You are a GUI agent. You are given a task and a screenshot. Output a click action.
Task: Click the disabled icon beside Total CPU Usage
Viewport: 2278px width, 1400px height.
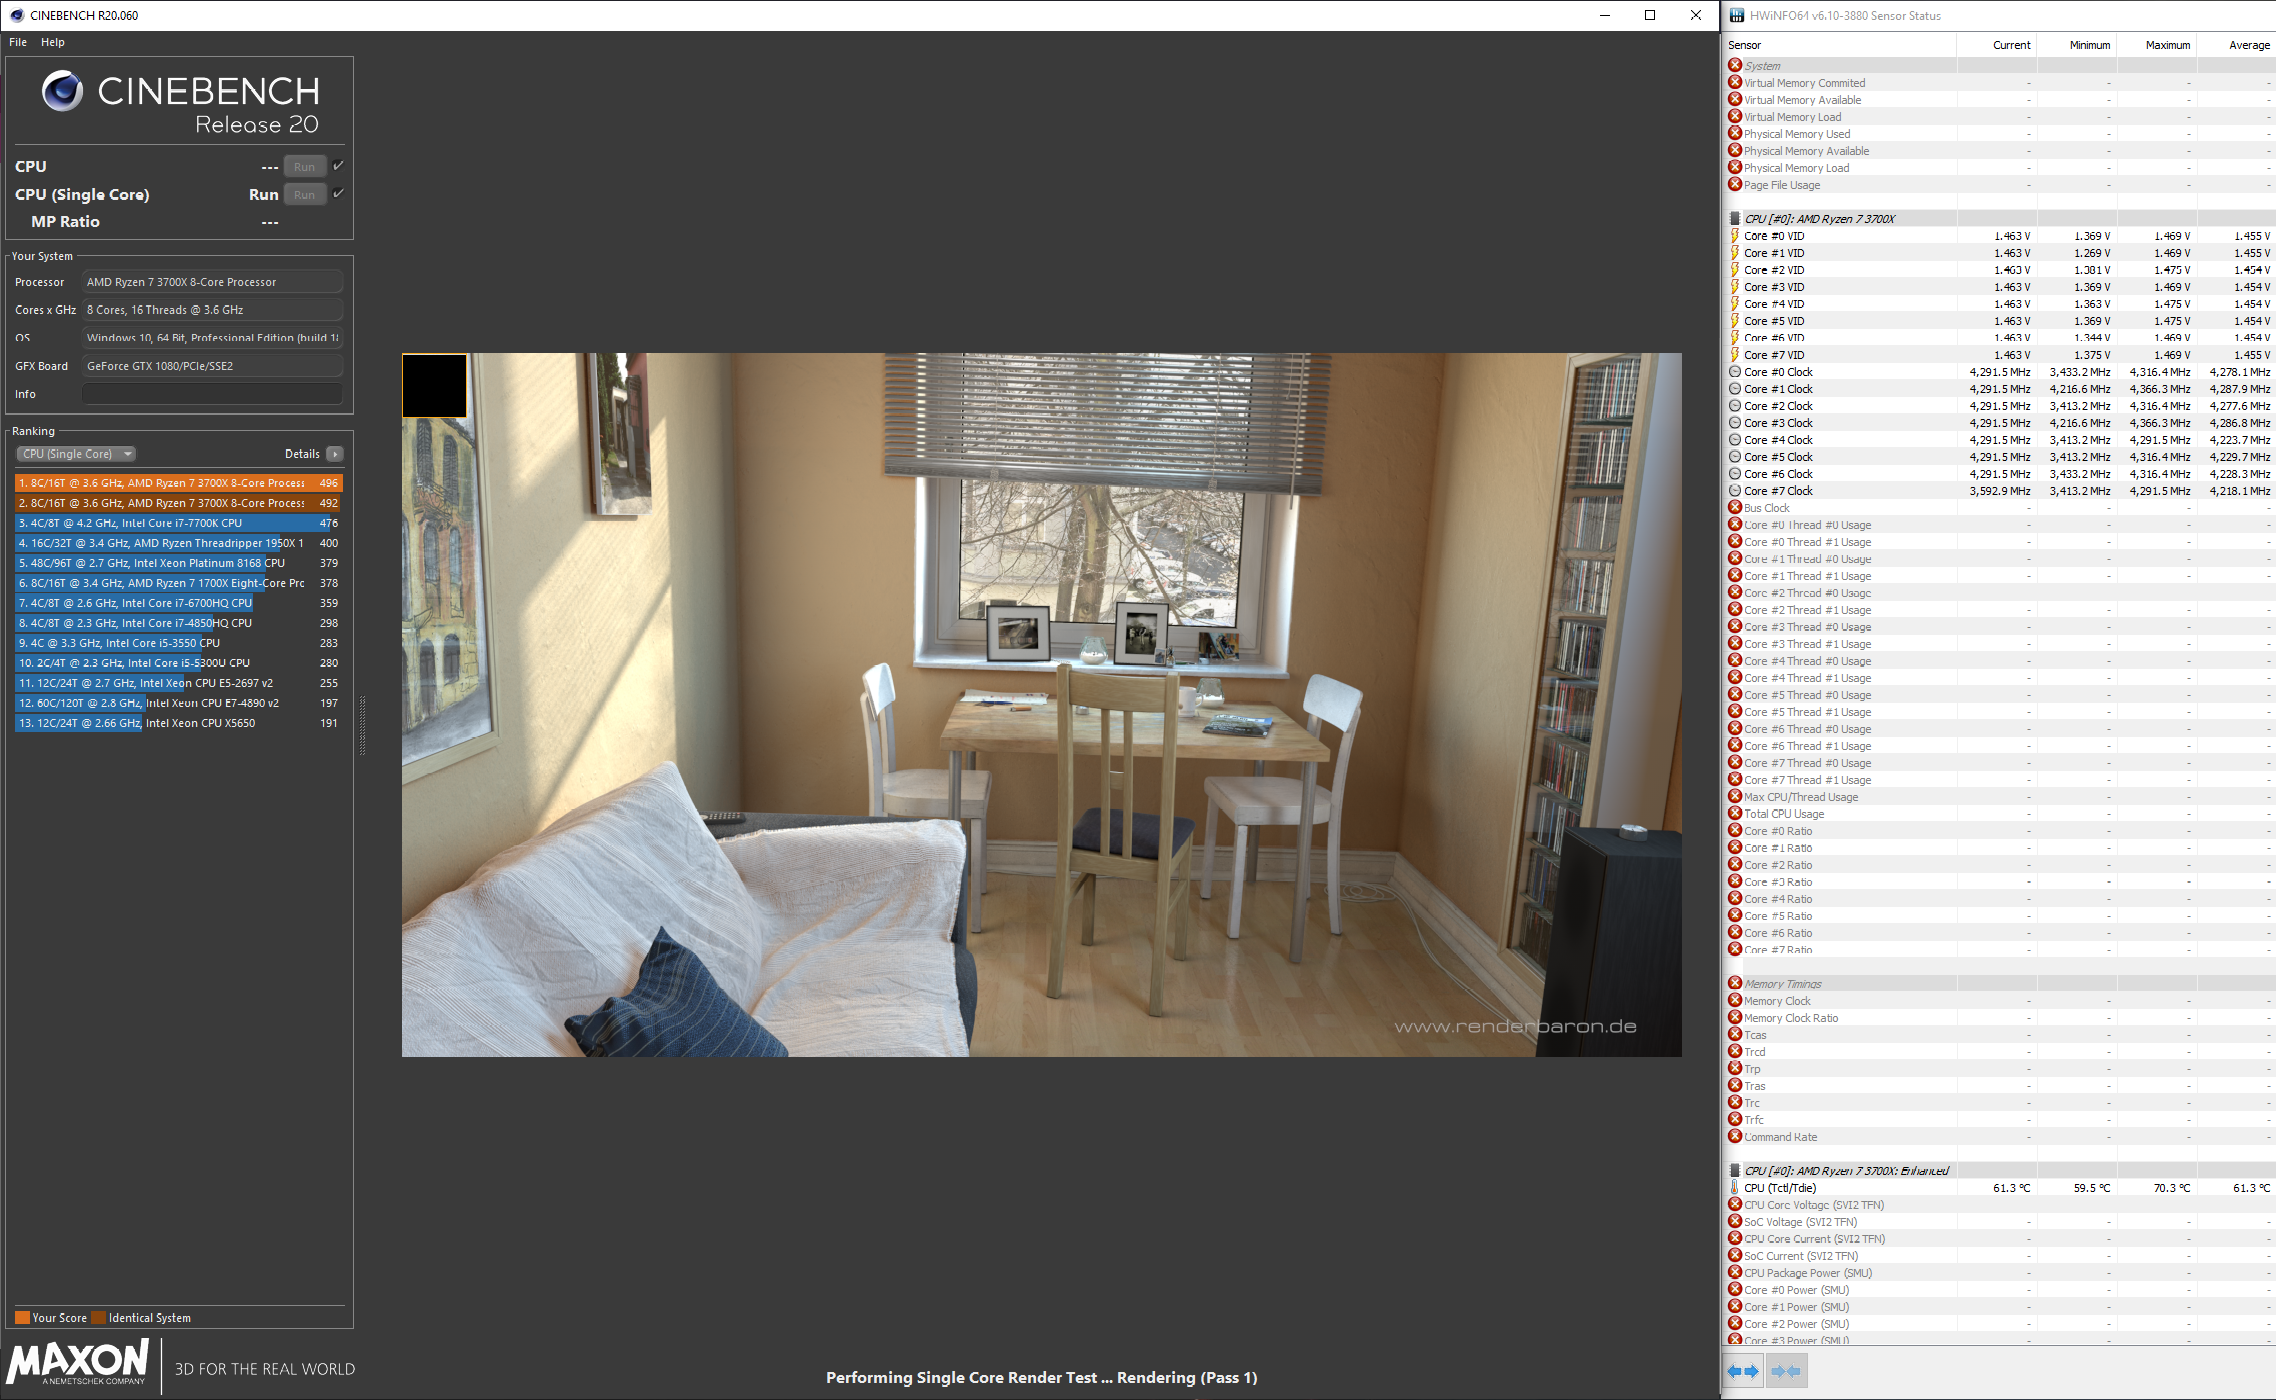tap(1735, 814)
